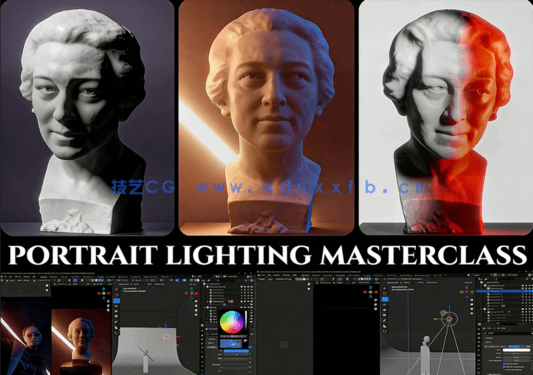
Task: Choose the Rotate tool in right Blender viewport
Action: [384, 305]
